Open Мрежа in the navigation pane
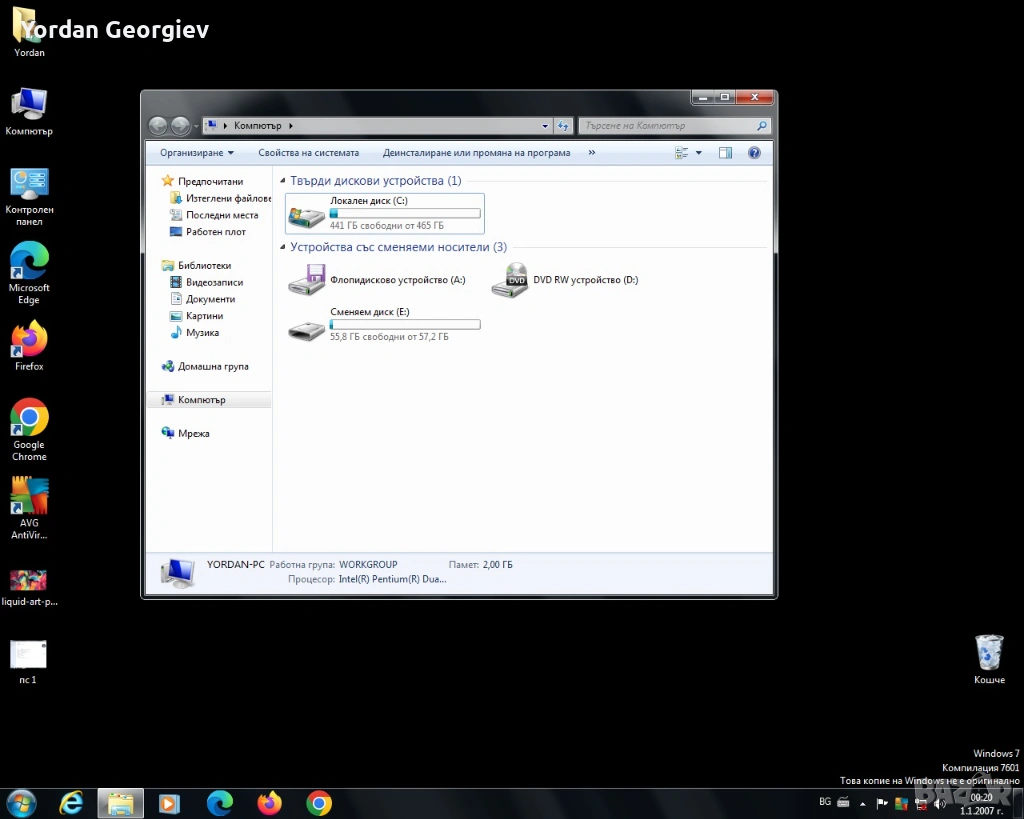The height and width of the screenshot is (819, 1024). [193, 434]
